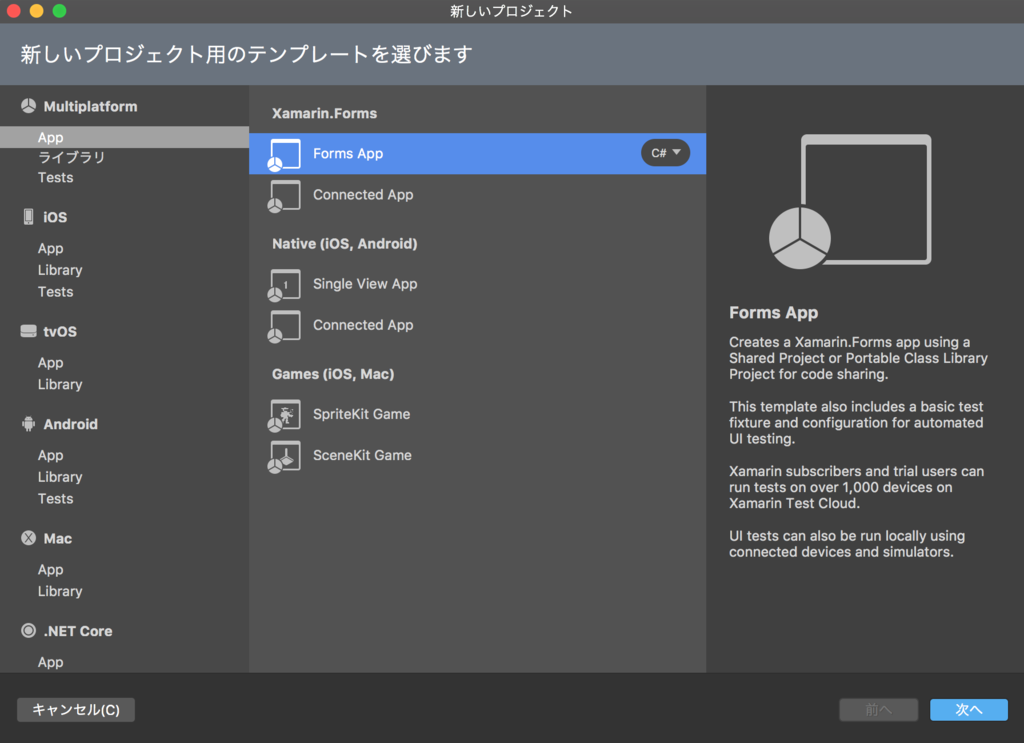This screenshot has height=743, width=1024.
Task: Click the Mac category icon
Action: [x=28, y=538]
